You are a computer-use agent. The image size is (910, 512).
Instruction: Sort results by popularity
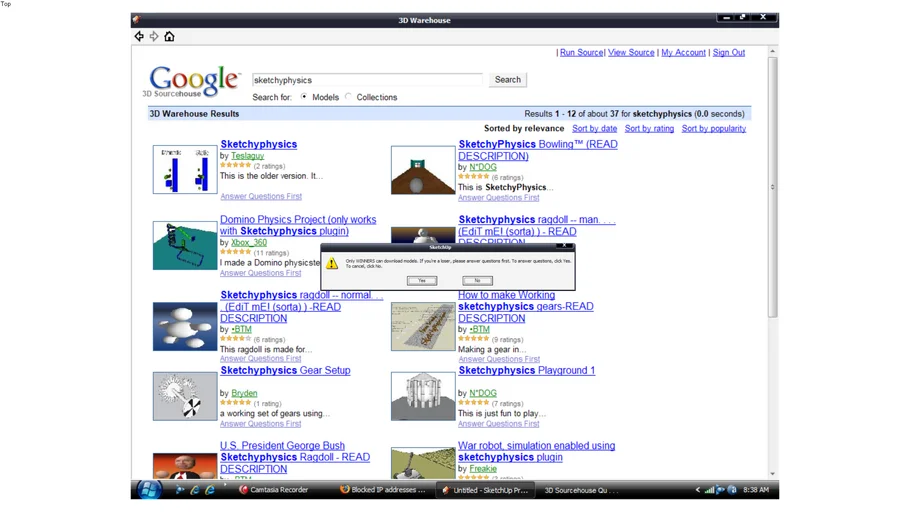coord(713,128)
